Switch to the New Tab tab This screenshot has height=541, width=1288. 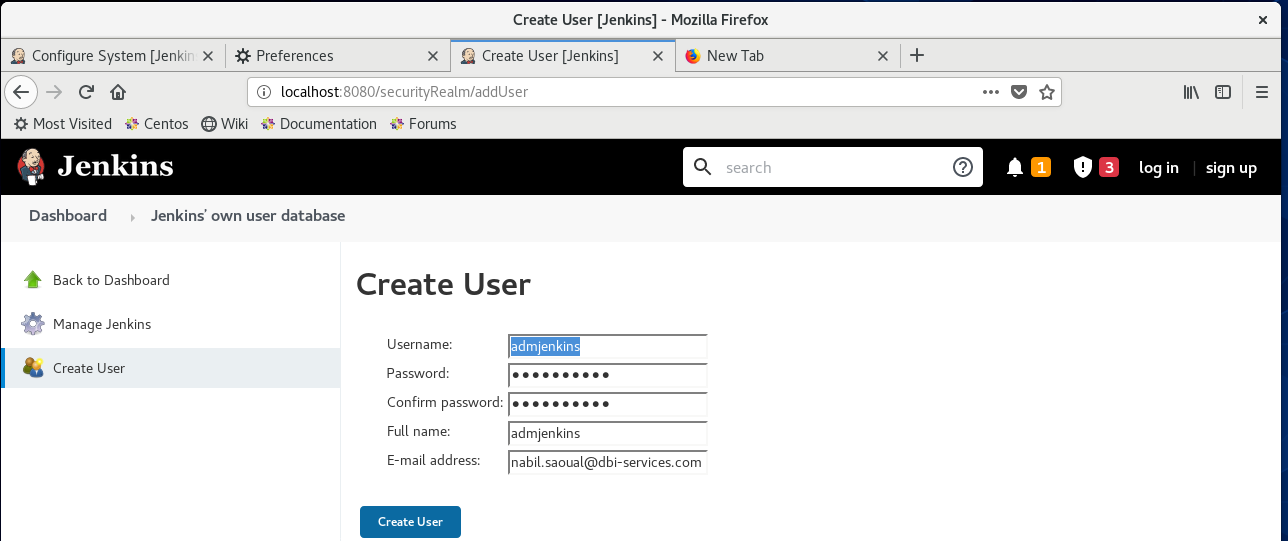tap(788, 56)
